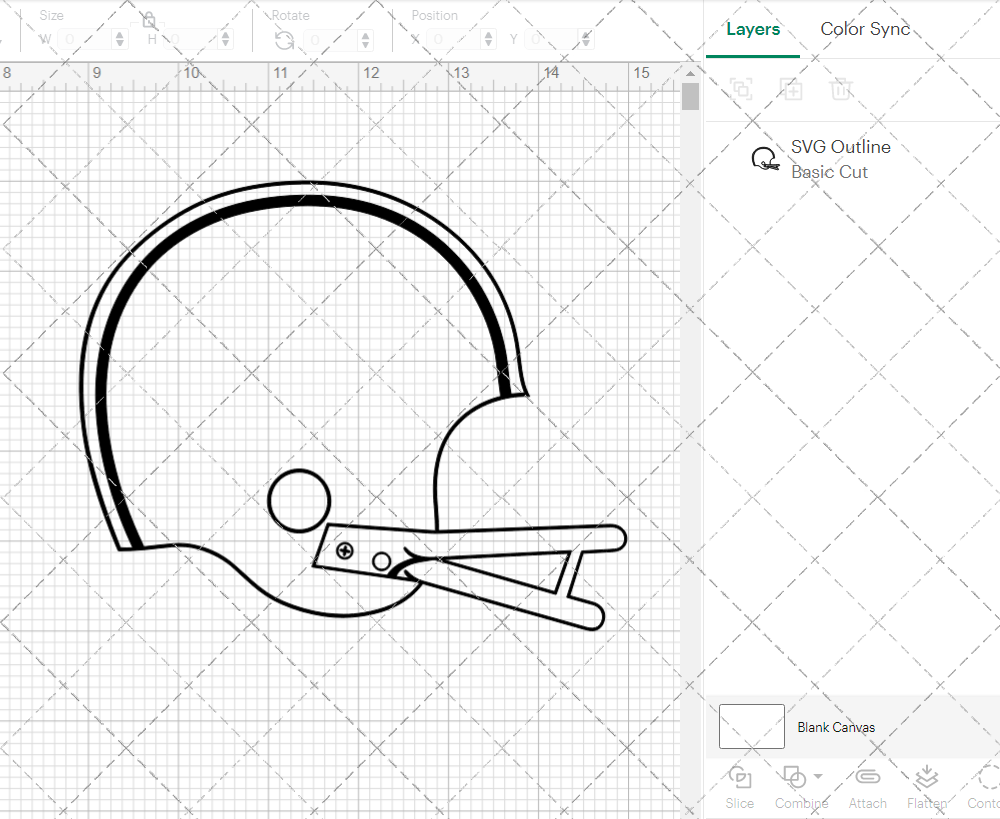Viewport: 1000px width, 819px height.
Task: Click the Blank Canvas color swatch
Action: pos(752,726)
